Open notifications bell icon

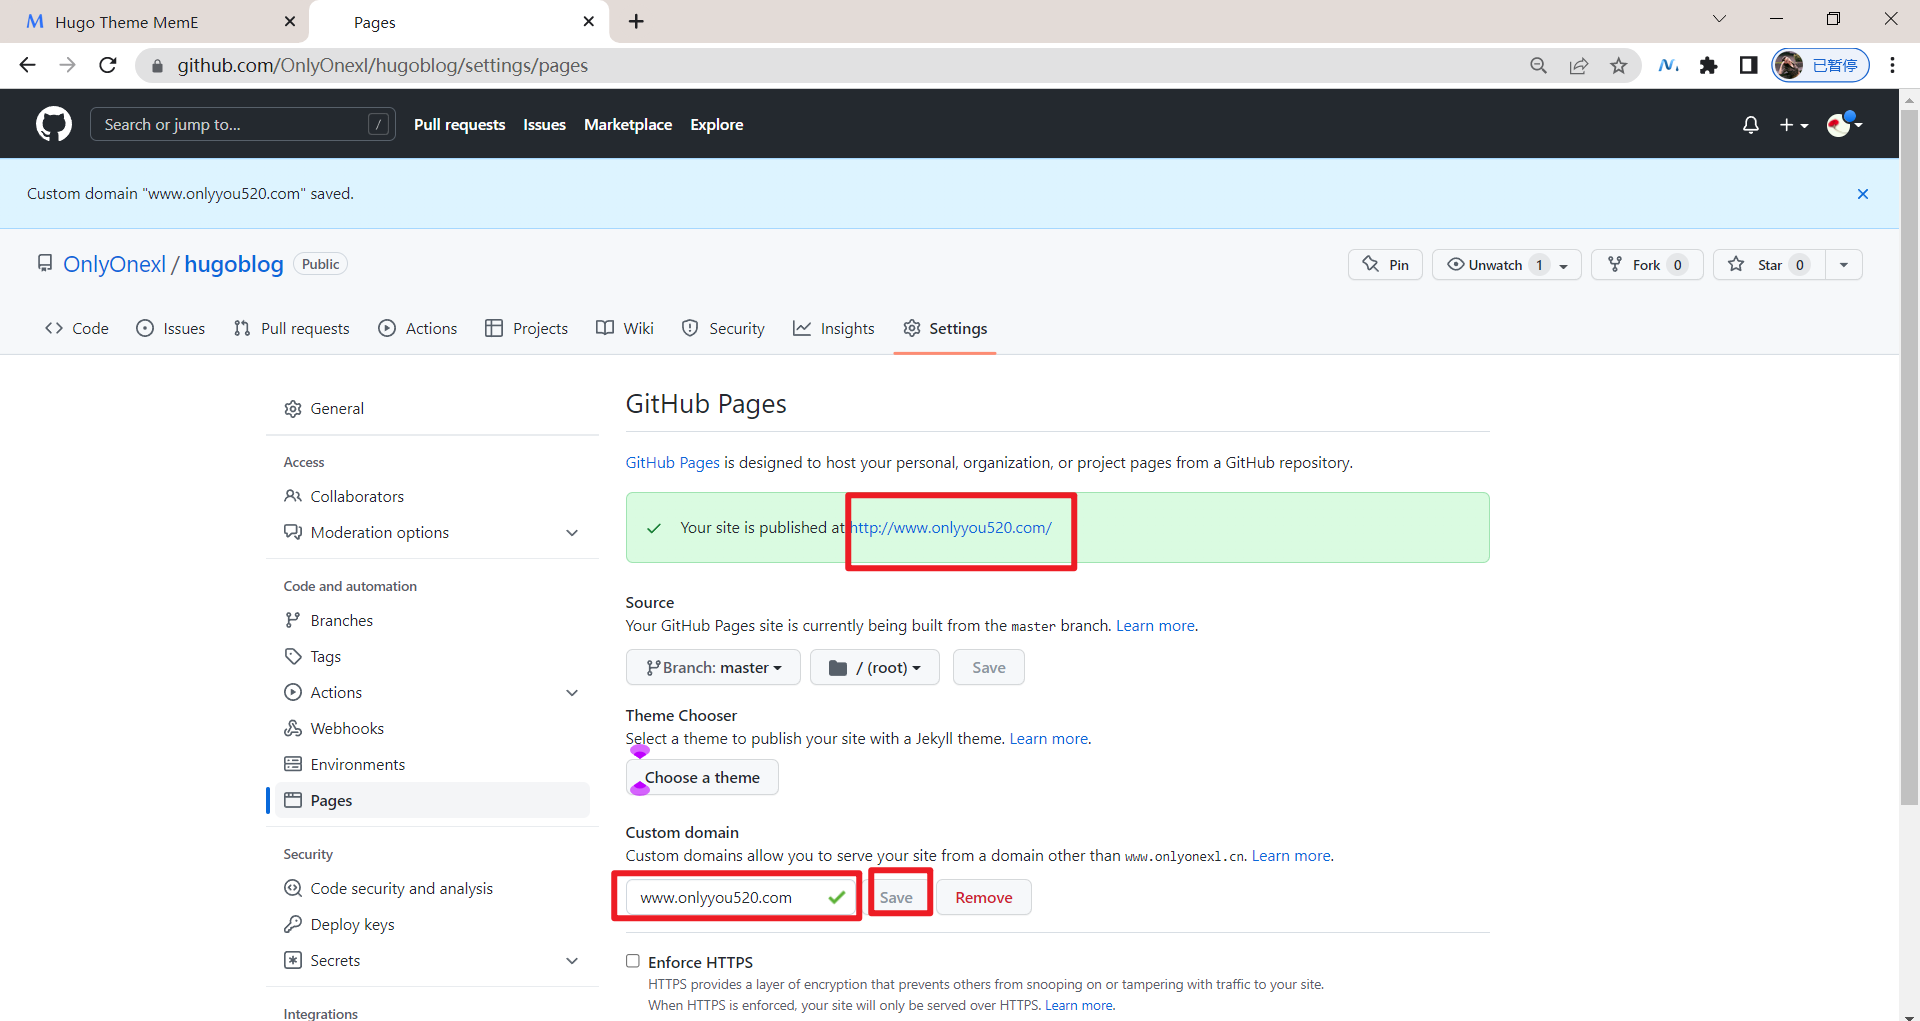click(x=1750, y=125)
